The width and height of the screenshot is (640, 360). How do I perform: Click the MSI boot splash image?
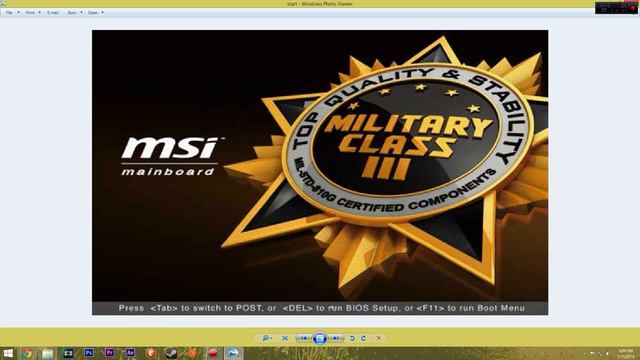pos(320,172)
